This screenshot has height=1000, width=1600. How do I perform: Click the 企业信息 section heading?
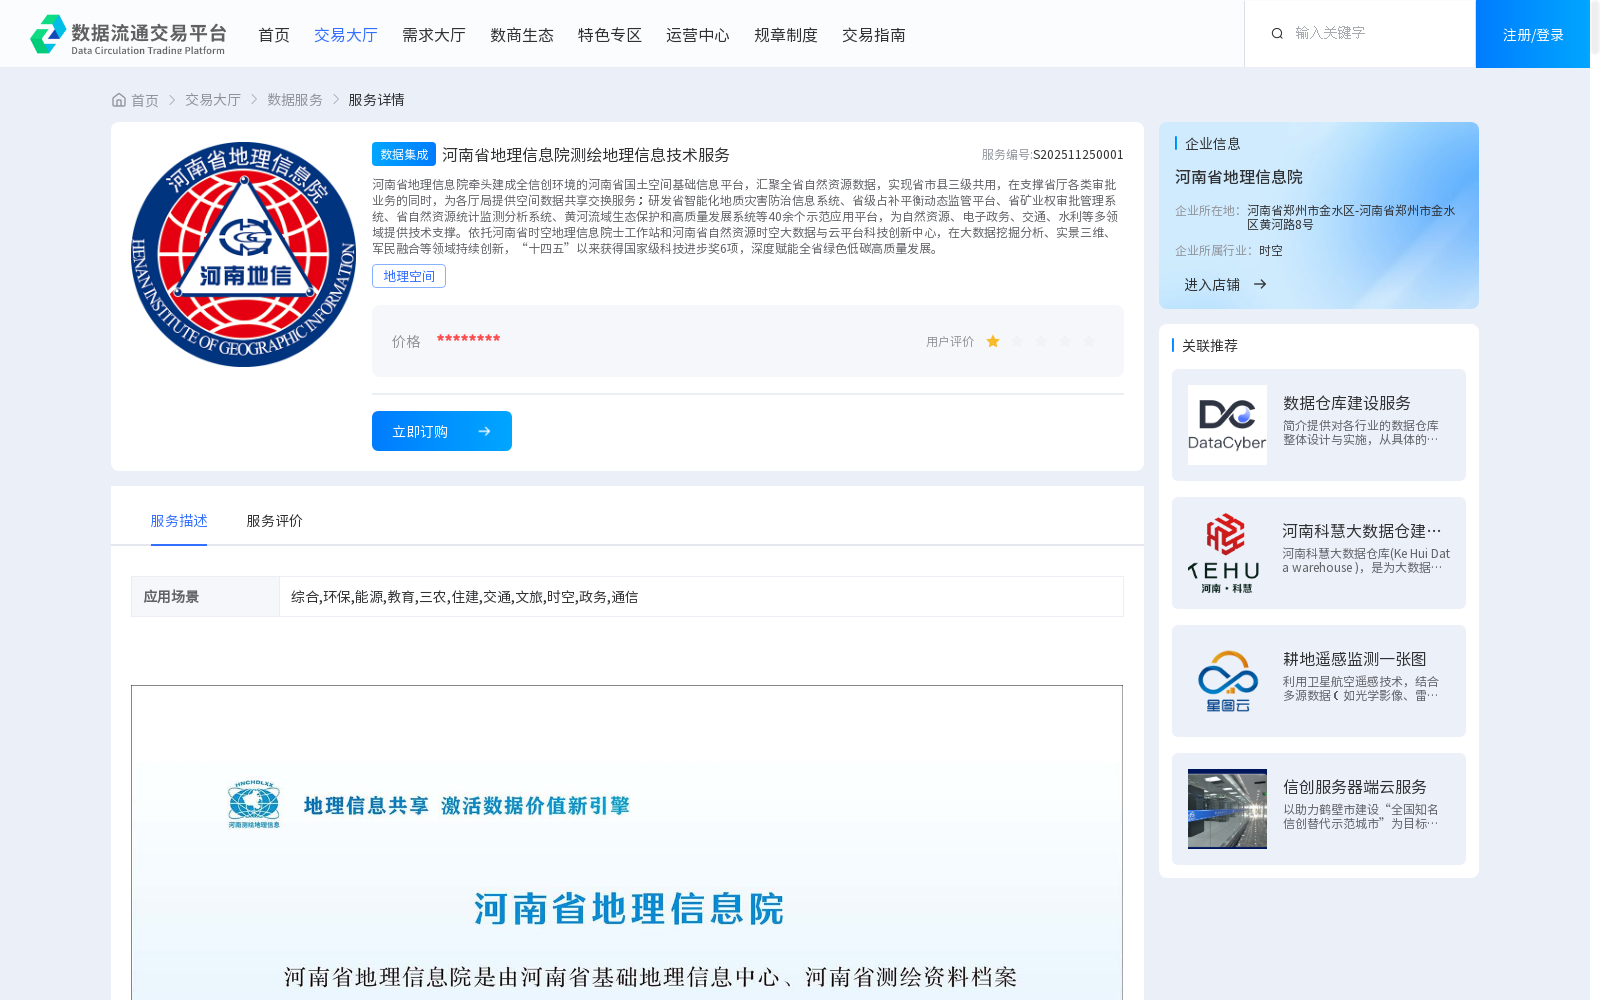click(1213, 144)
